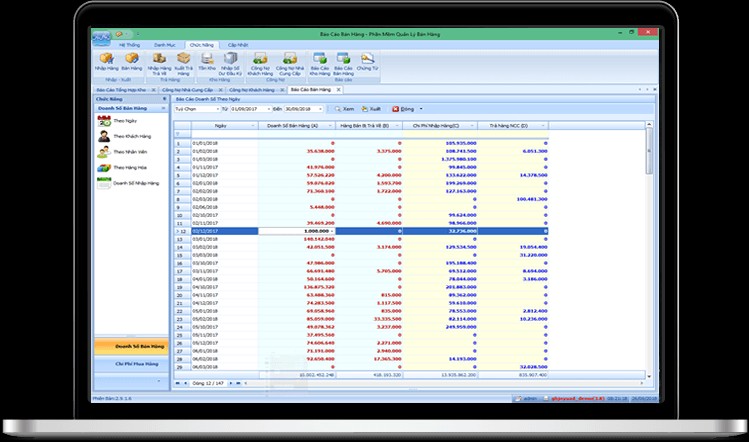
Task: Select Theo Hàng Hóa report icon
Action: [104, 168]
